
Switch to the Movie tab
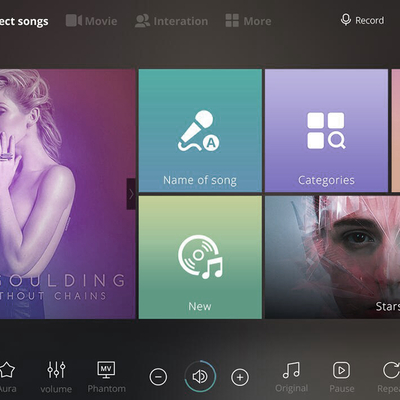click(x=91, y=21)
